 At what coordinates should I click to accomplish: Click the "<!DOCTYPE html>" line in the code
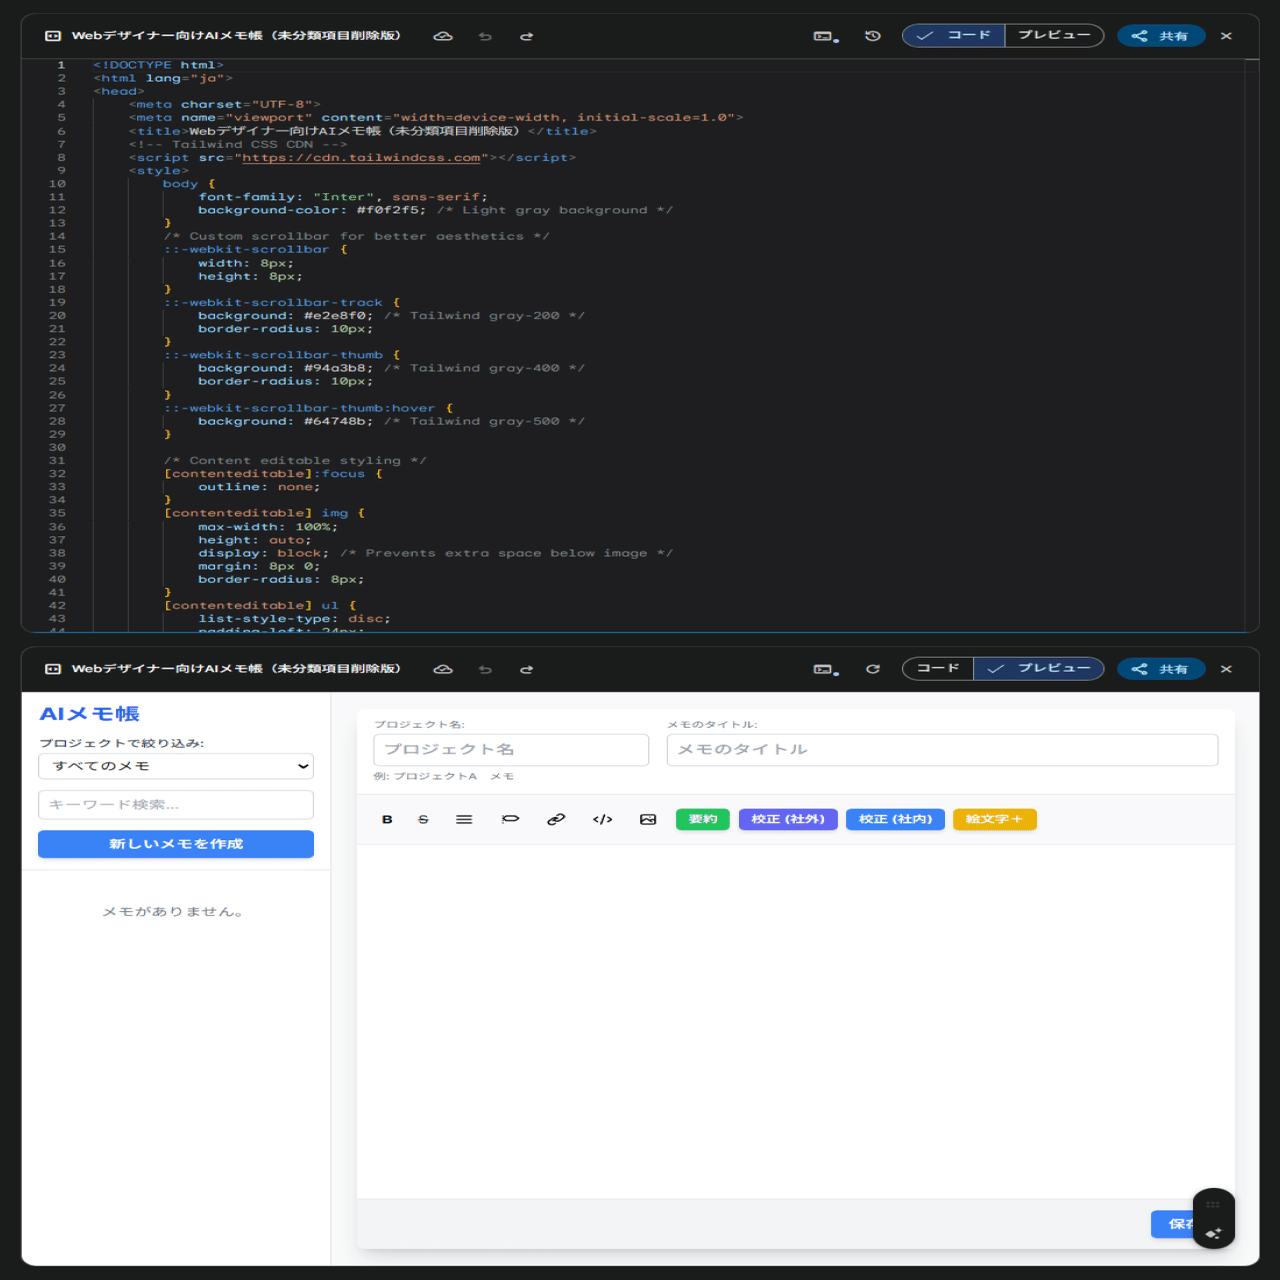pyautogui.click(x=158, y=65)
